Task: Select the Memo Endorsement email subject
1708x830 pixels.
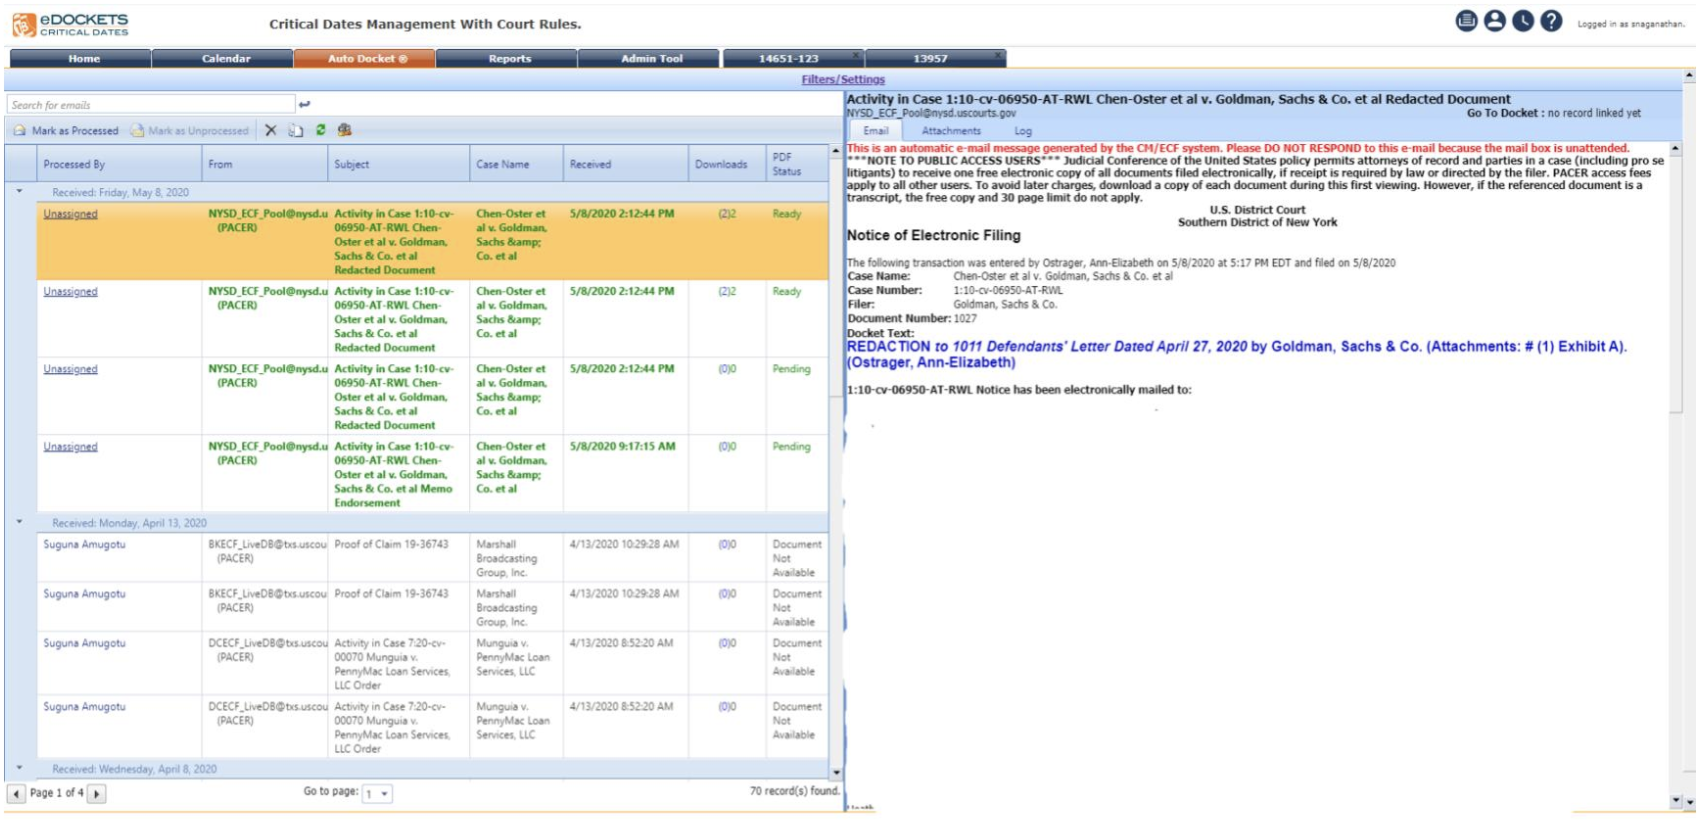Action: pos(394,475)
